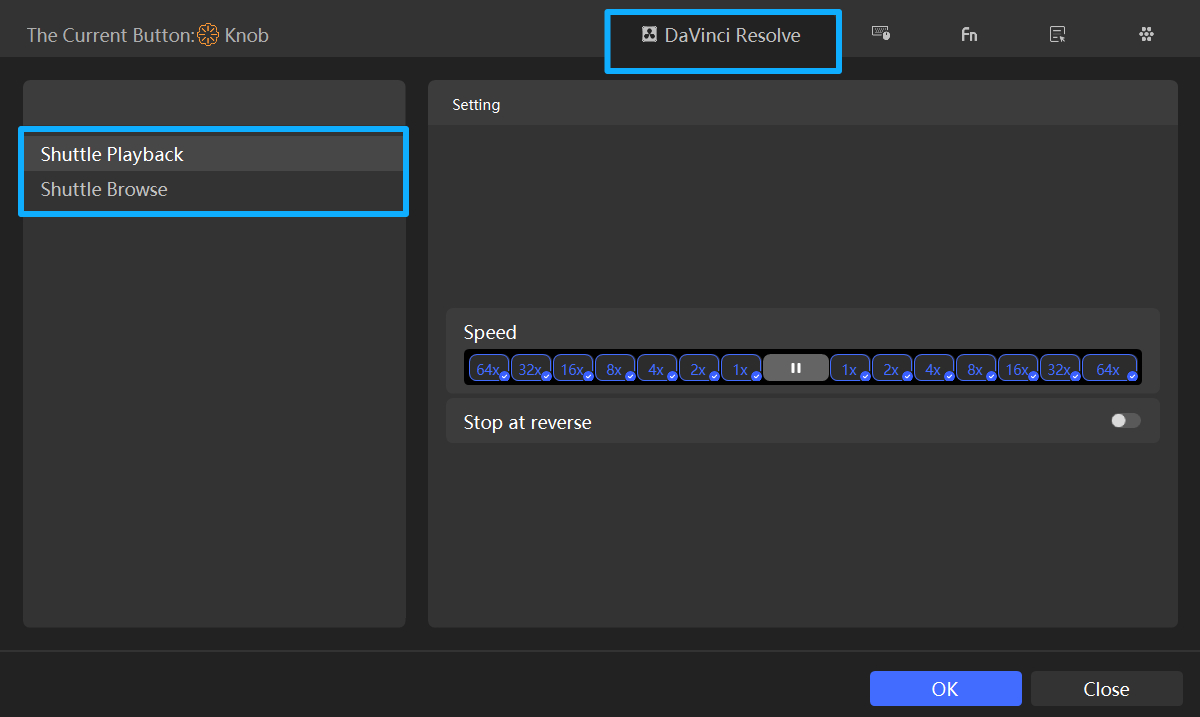Click the orange knob icon in the header
Screen dimensions: 1200x717
pos(207,34)
